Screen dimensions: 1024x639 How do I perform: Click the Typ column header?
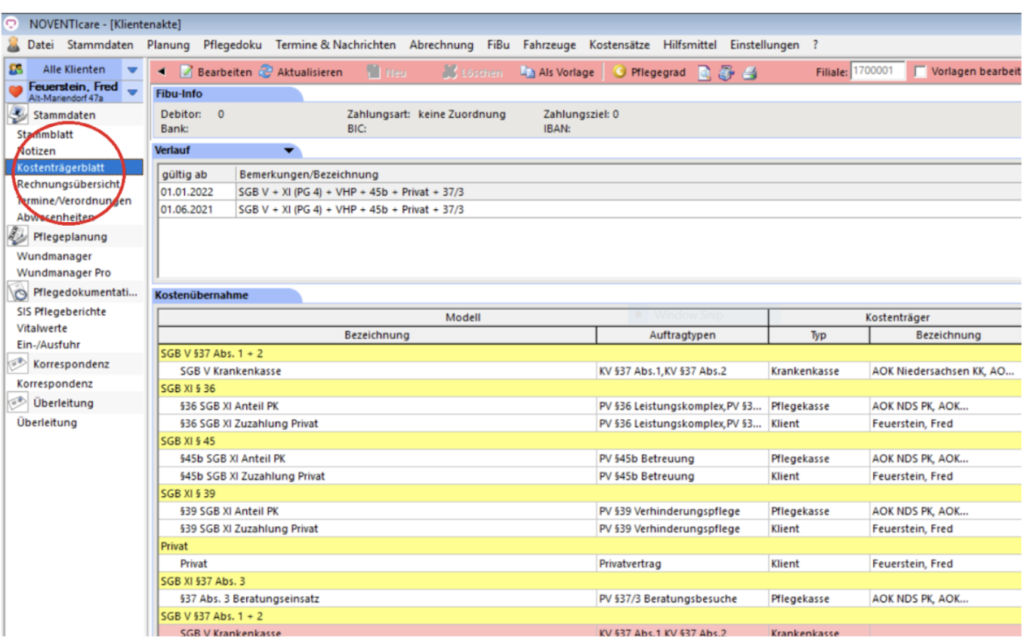[x=819, y=335]
